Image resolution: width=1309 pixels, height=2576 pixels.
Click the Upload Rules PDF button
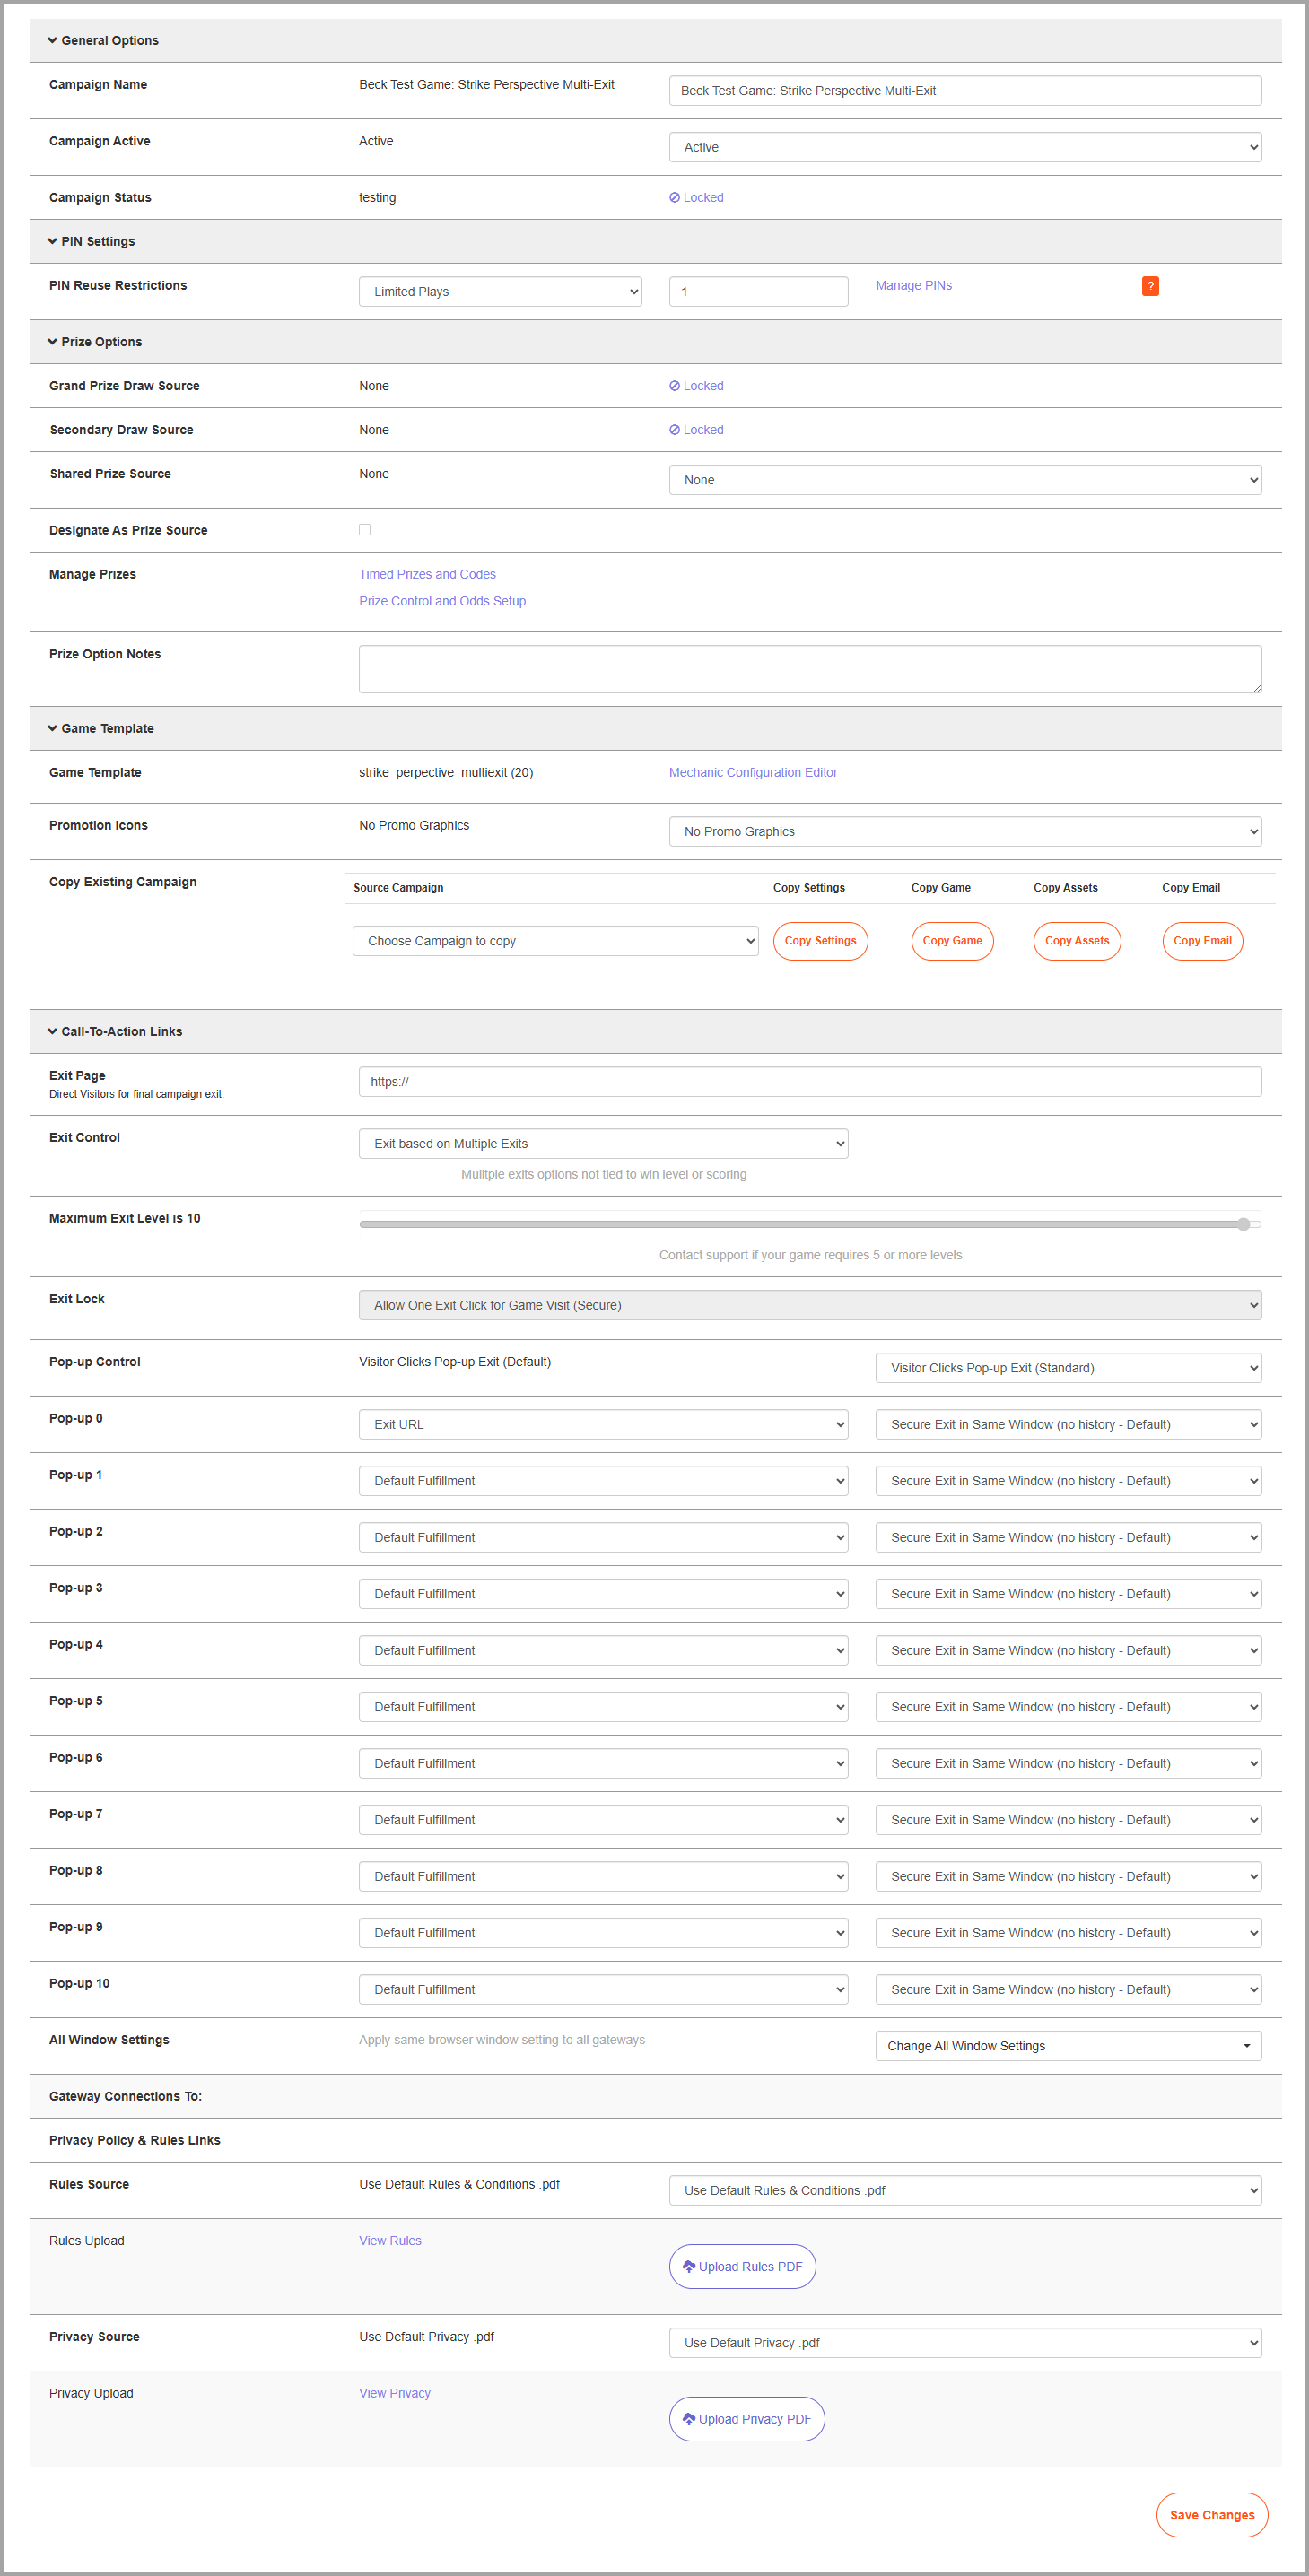coord(742,2267)
